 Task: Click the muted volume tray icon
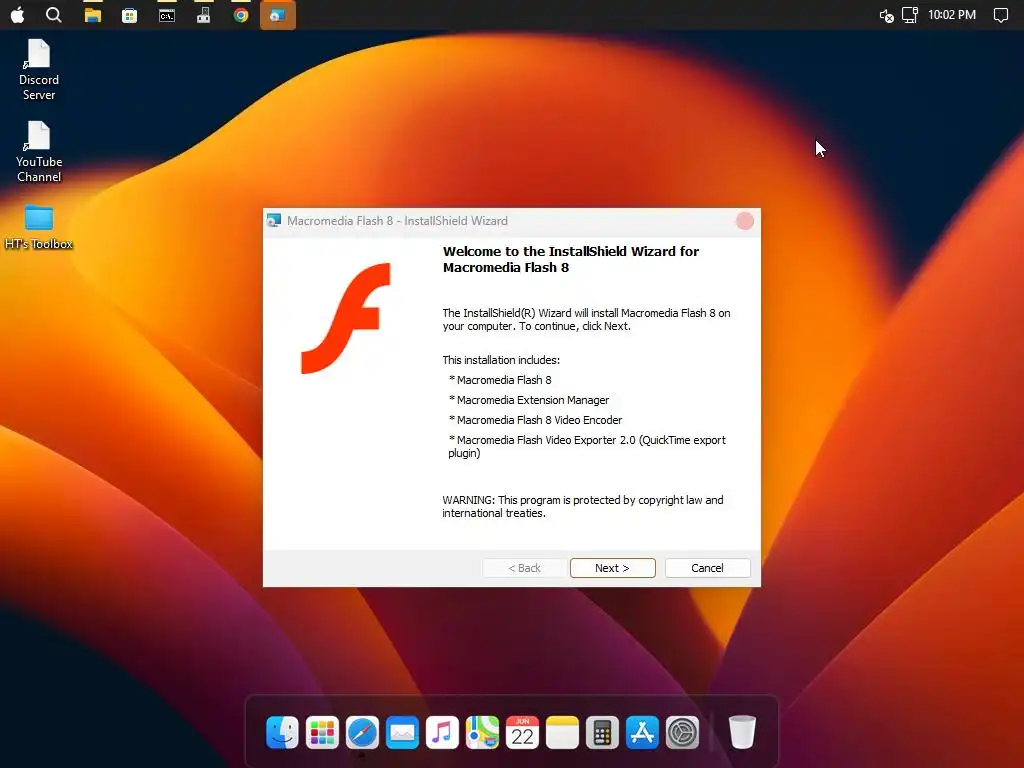pos(886,15)
